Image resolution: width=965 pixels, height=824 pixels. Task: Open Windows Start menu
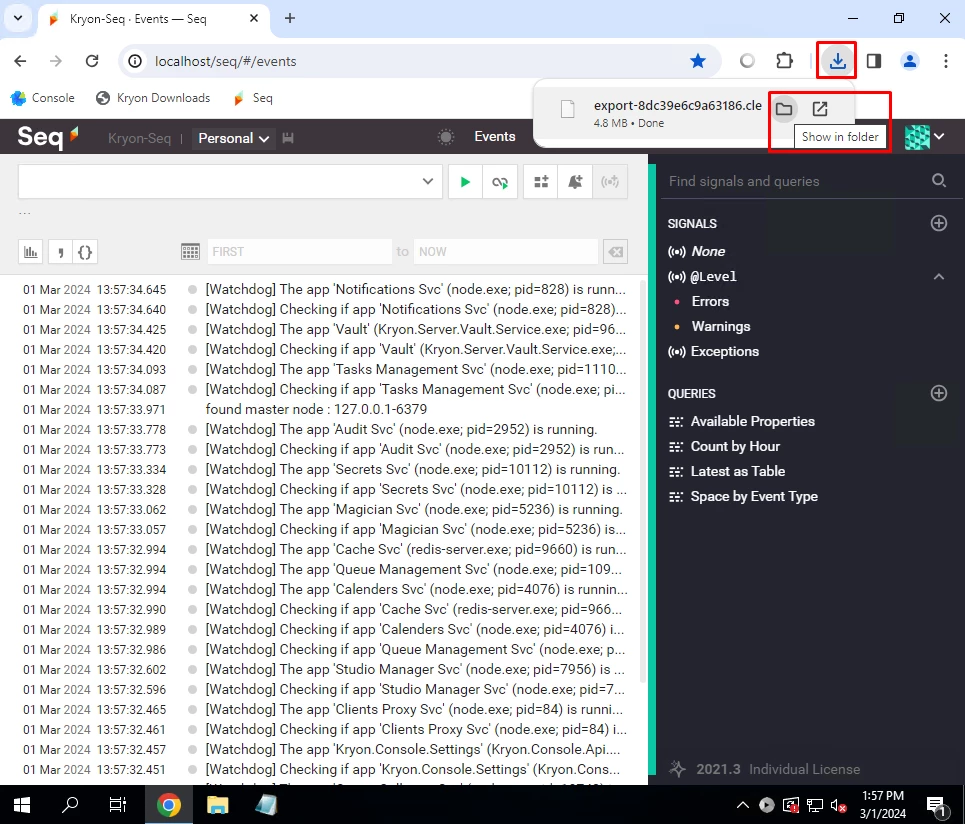click(x=22, y=805)
